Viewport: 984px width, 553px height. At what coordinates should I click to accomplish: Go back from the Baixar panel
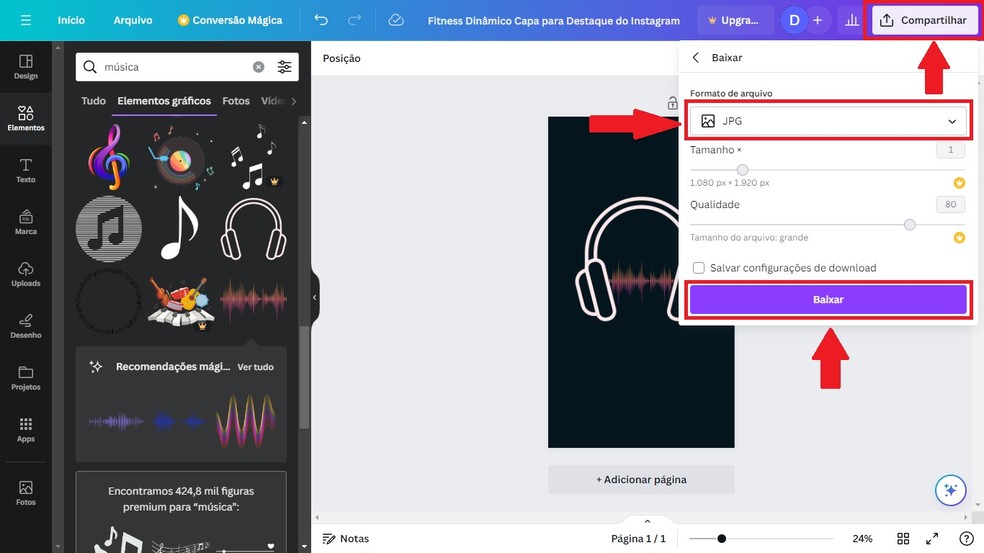point(695,57)
